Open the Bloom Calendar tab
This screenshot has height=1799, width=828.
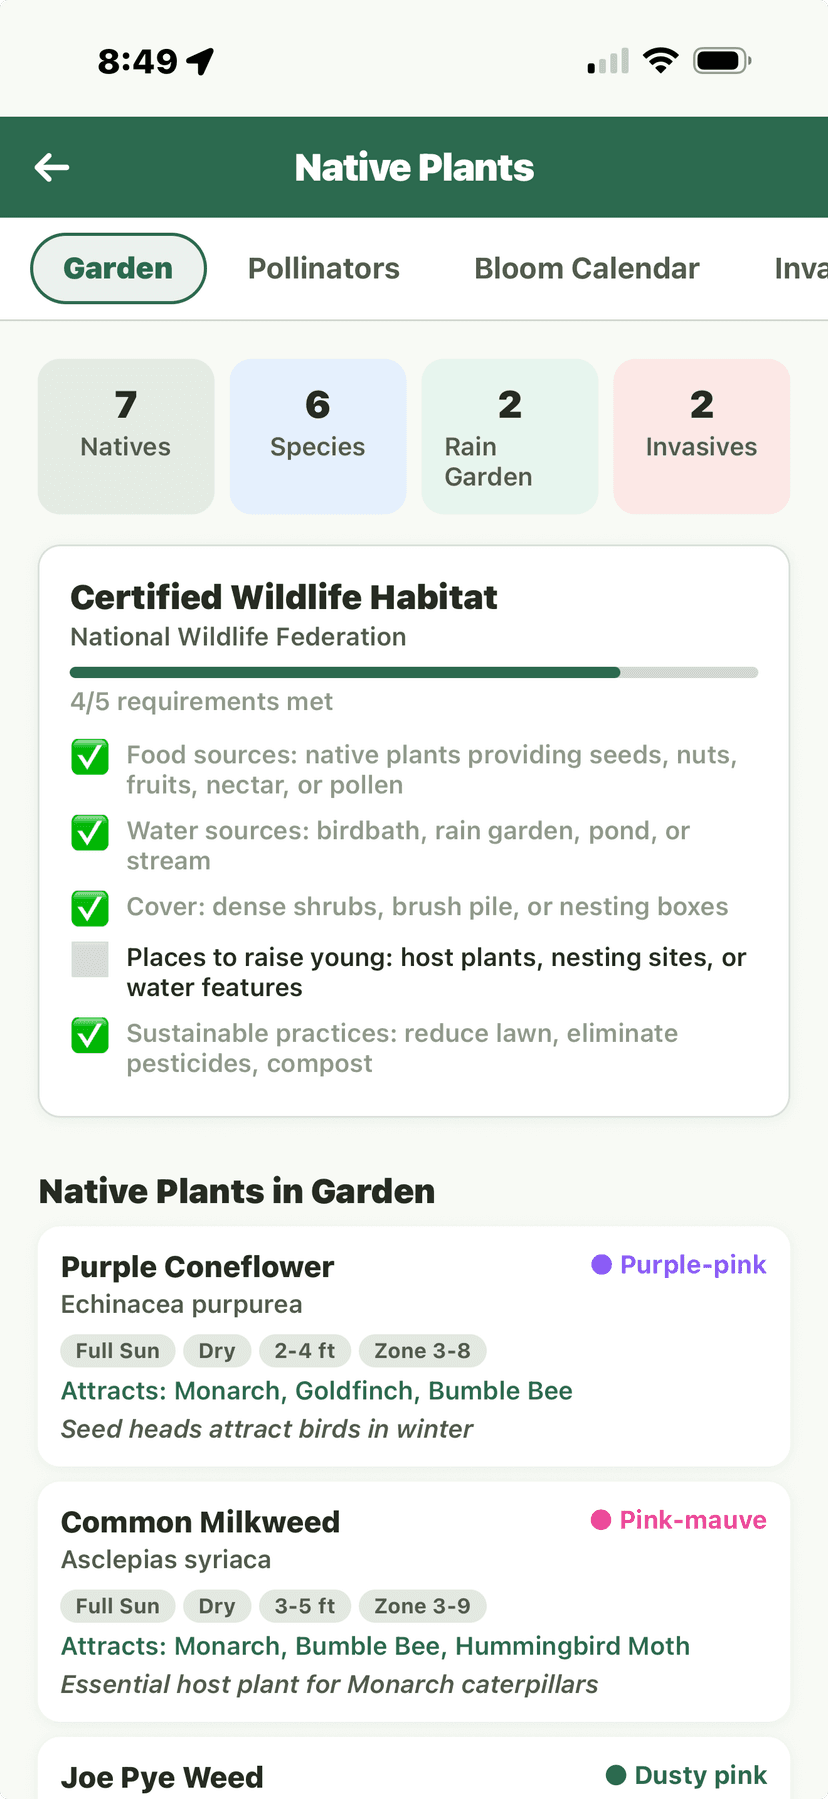(x=586, y=268)
